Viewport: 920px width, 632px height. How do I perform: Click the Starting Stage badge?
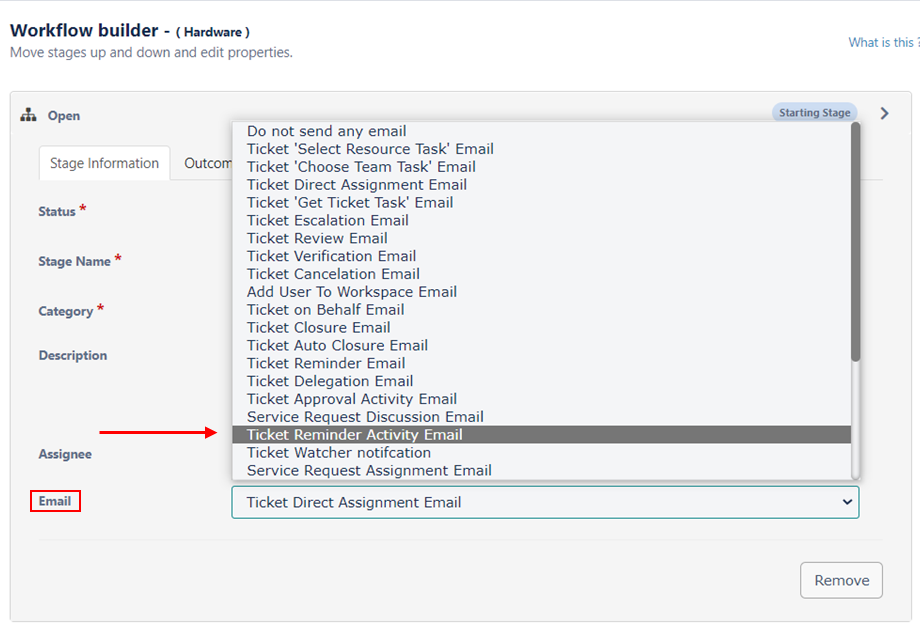(x=814, y=113)
